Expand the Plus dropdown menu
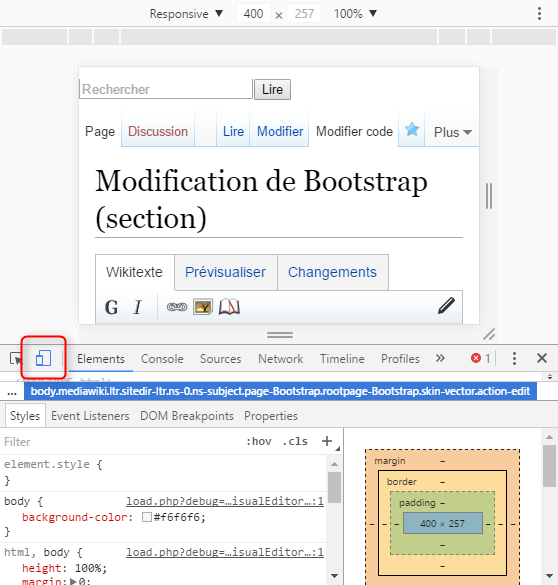The width and height of the screenshot is (558, 585). coord(453,132)
